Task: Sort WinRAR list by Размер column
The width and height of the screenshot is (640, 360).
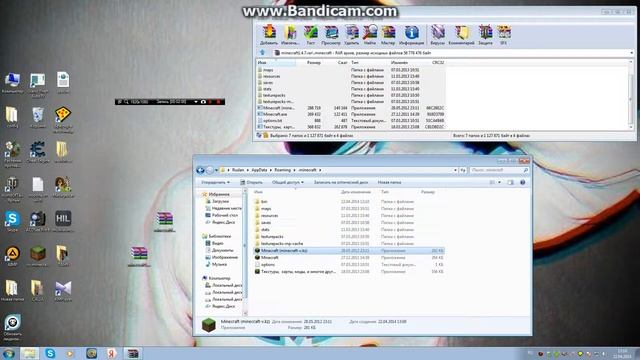Action: pyautogui.click(x=313, y=62)
